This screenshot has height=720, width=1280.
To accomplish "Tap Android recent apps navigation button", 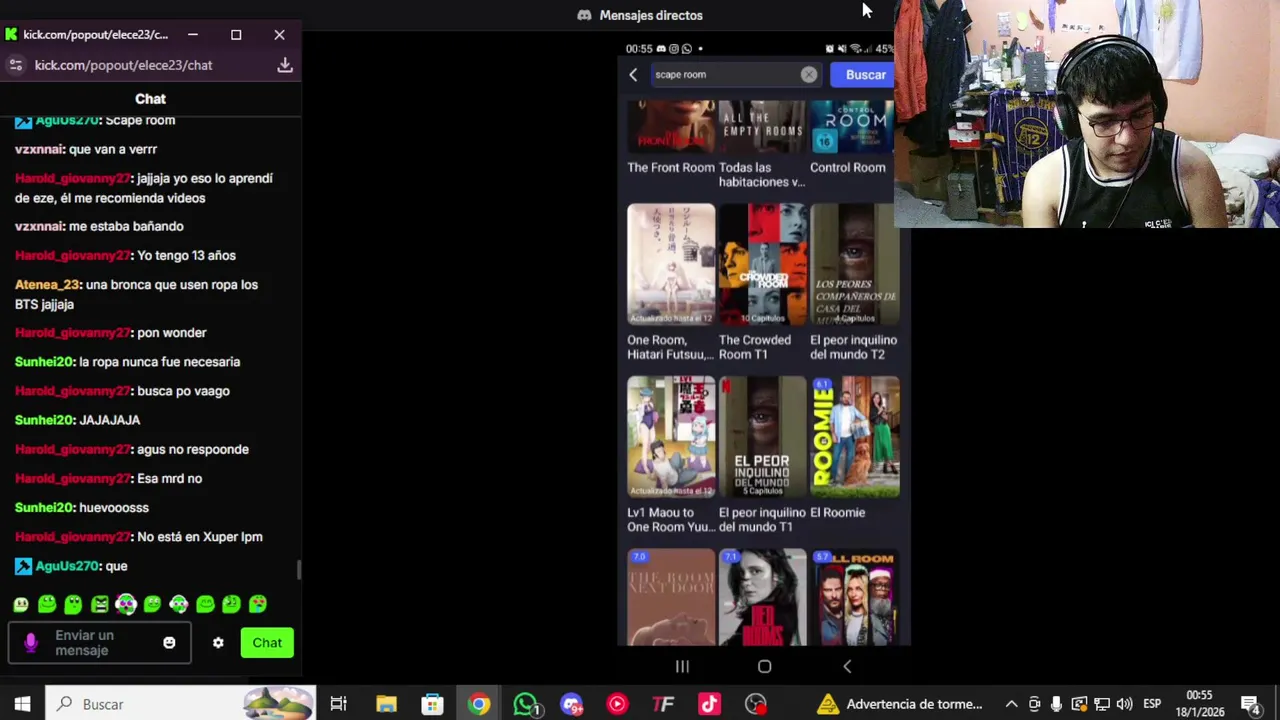I will [x=682, y=666].
